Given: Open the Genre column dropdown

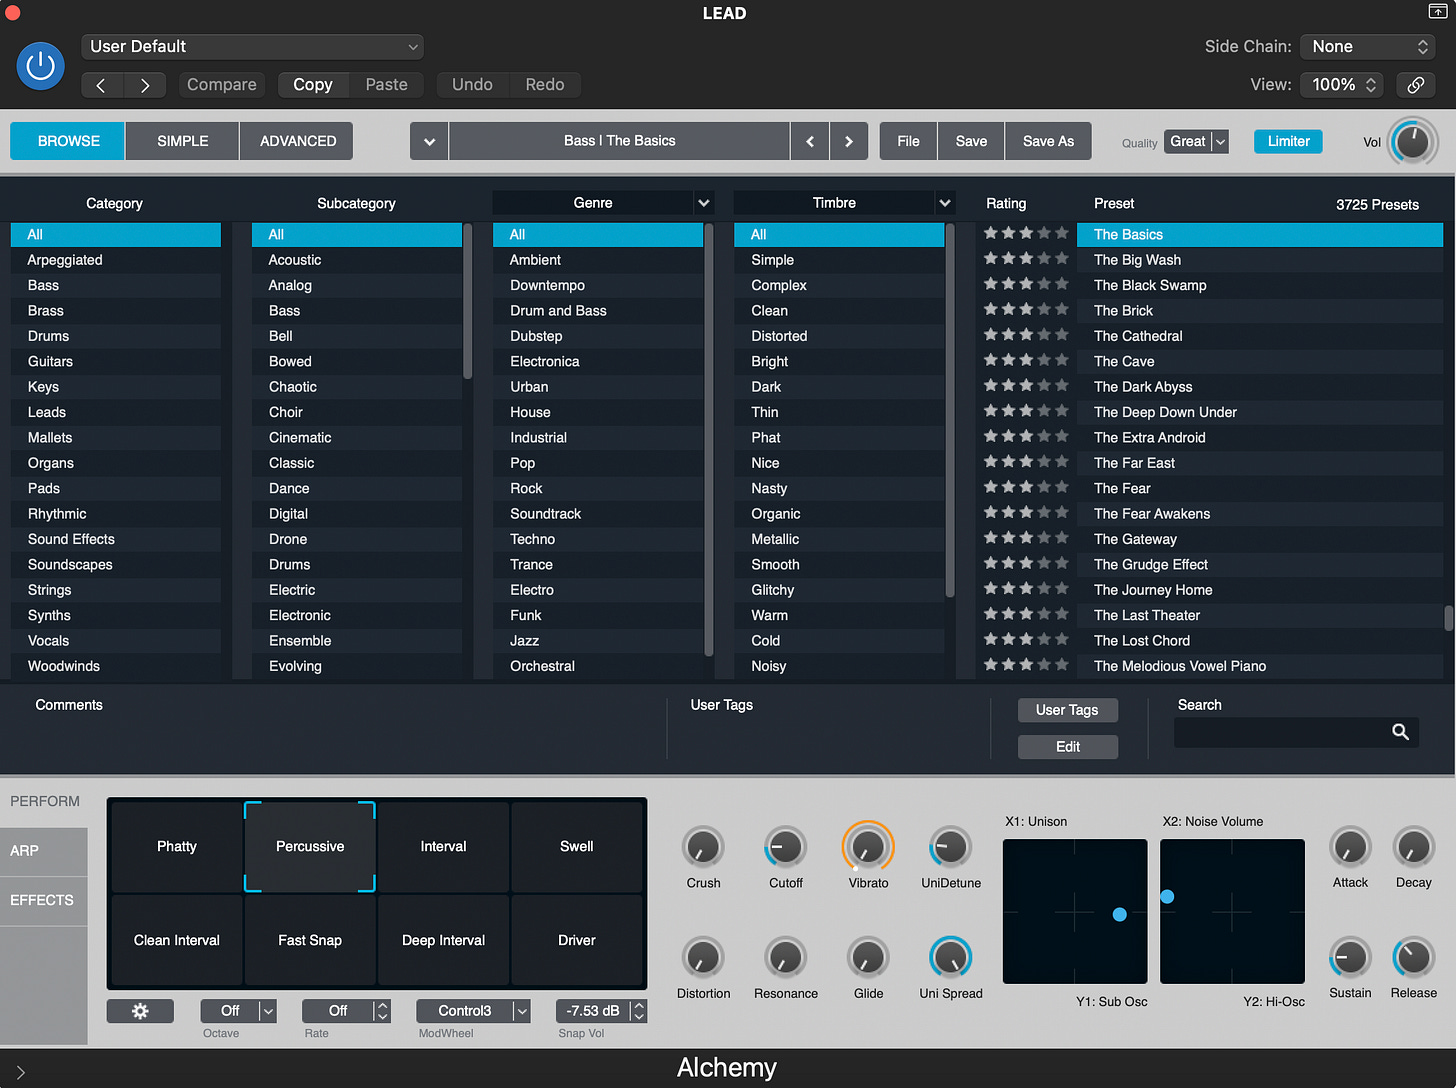Looking at the screenshot, I should [x=703, y=203].
